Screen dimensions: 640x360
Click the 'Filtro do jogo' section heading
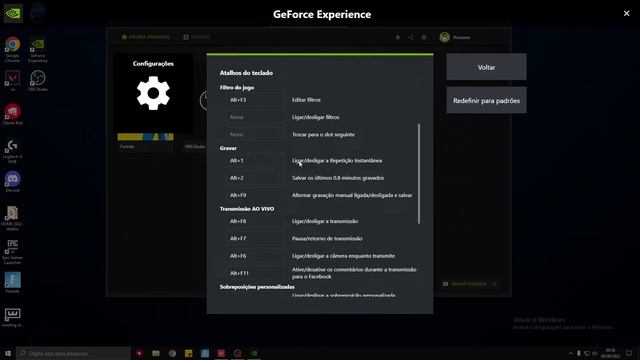point(237,87)
